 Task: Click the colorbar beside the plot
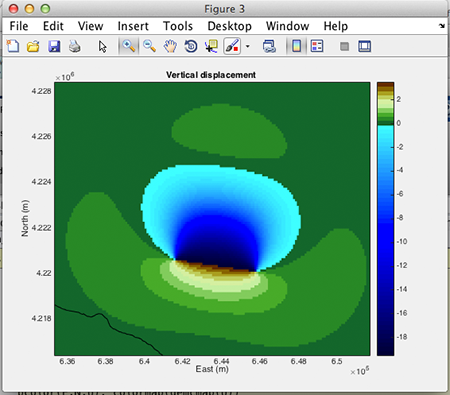(385, 219)
